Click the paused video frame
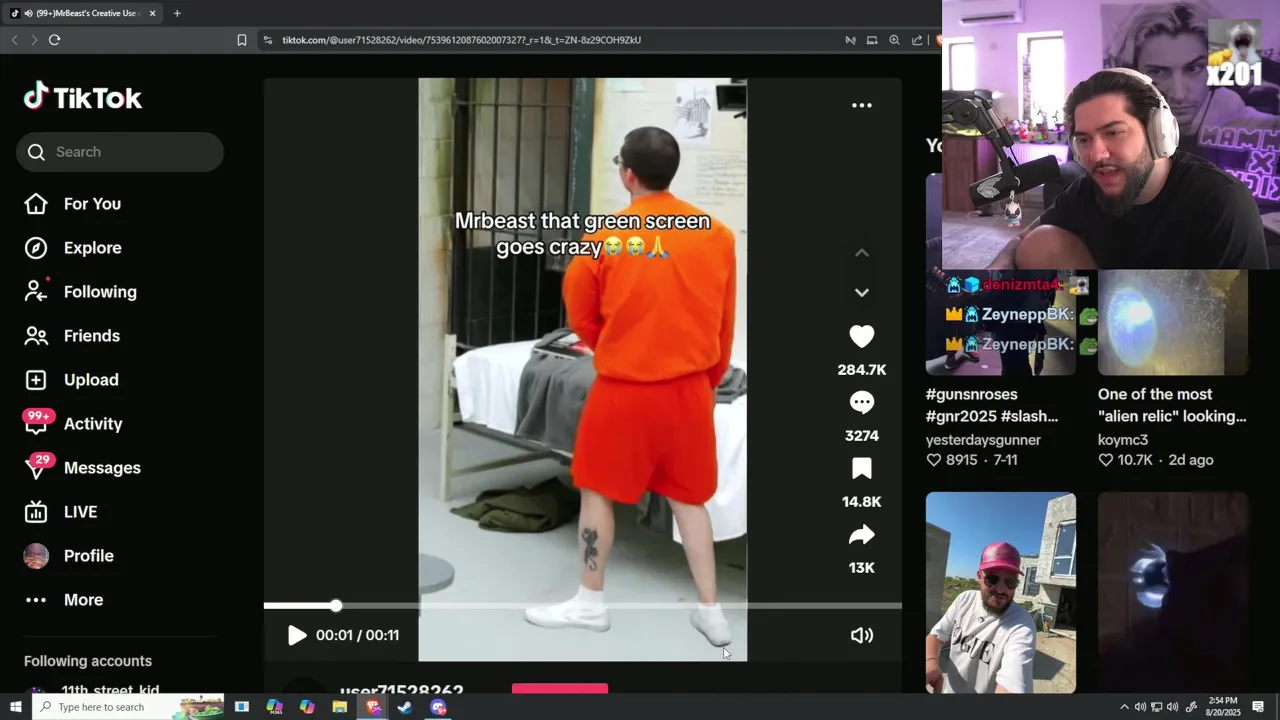Screen dimensions: 1280x720 coord(582,370)
